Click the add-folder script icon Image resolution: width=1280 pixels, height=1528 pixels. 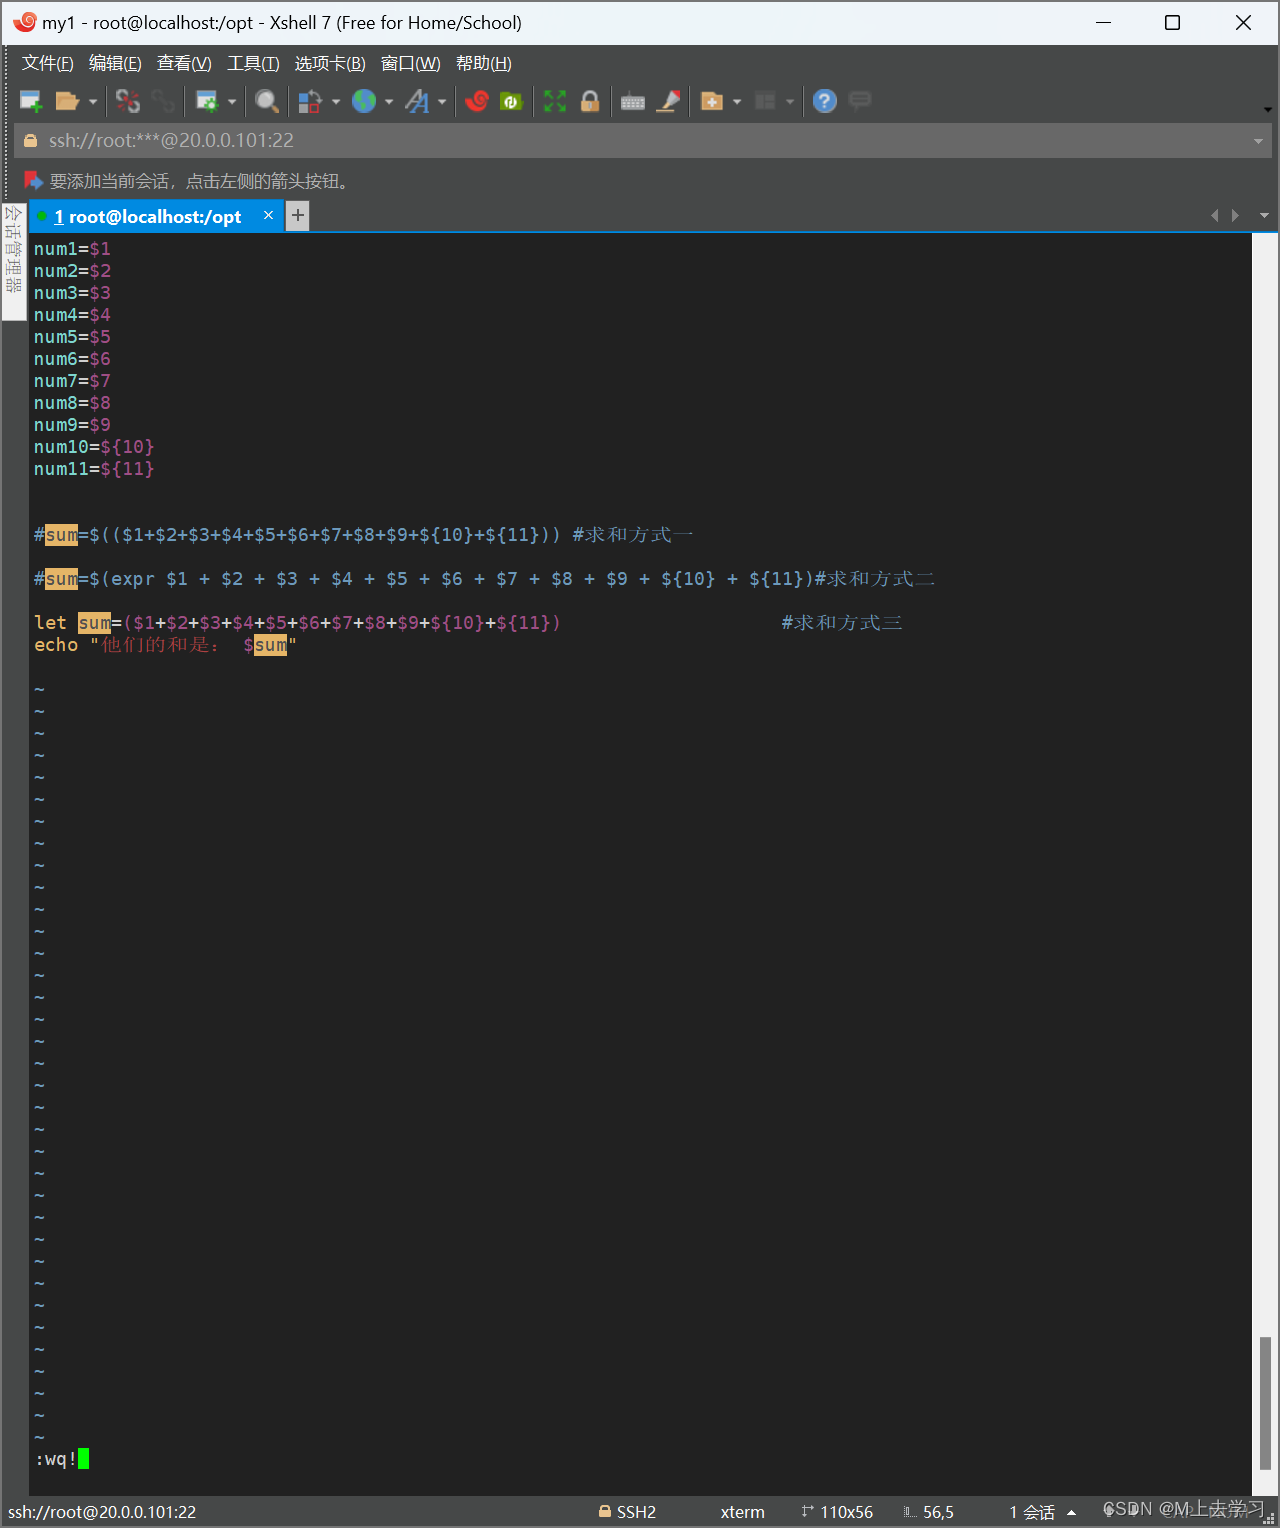click(712, 101)
